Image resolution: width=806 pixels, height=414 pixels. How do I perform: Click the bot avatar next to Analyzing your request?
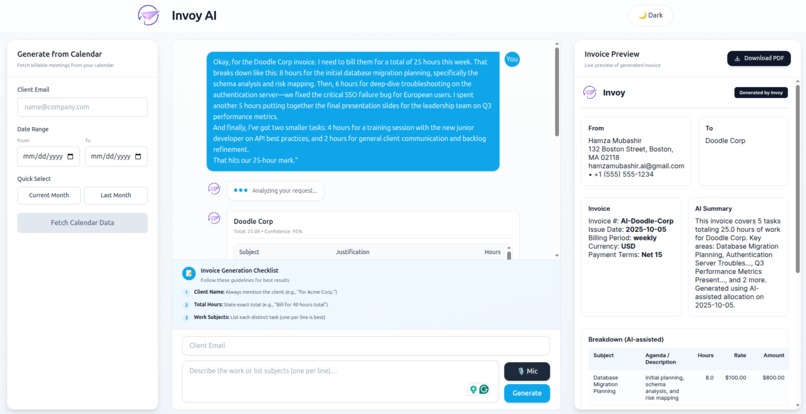214,189
